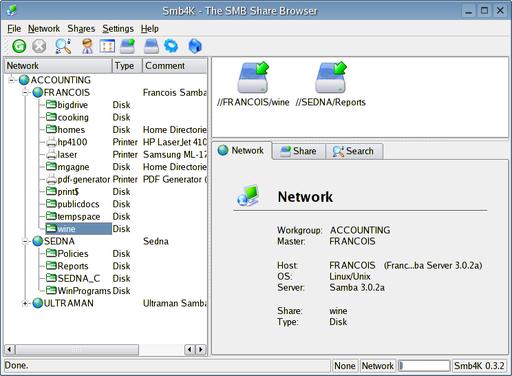Expand the ULTRAMAN host tree node

click(25, 303)
